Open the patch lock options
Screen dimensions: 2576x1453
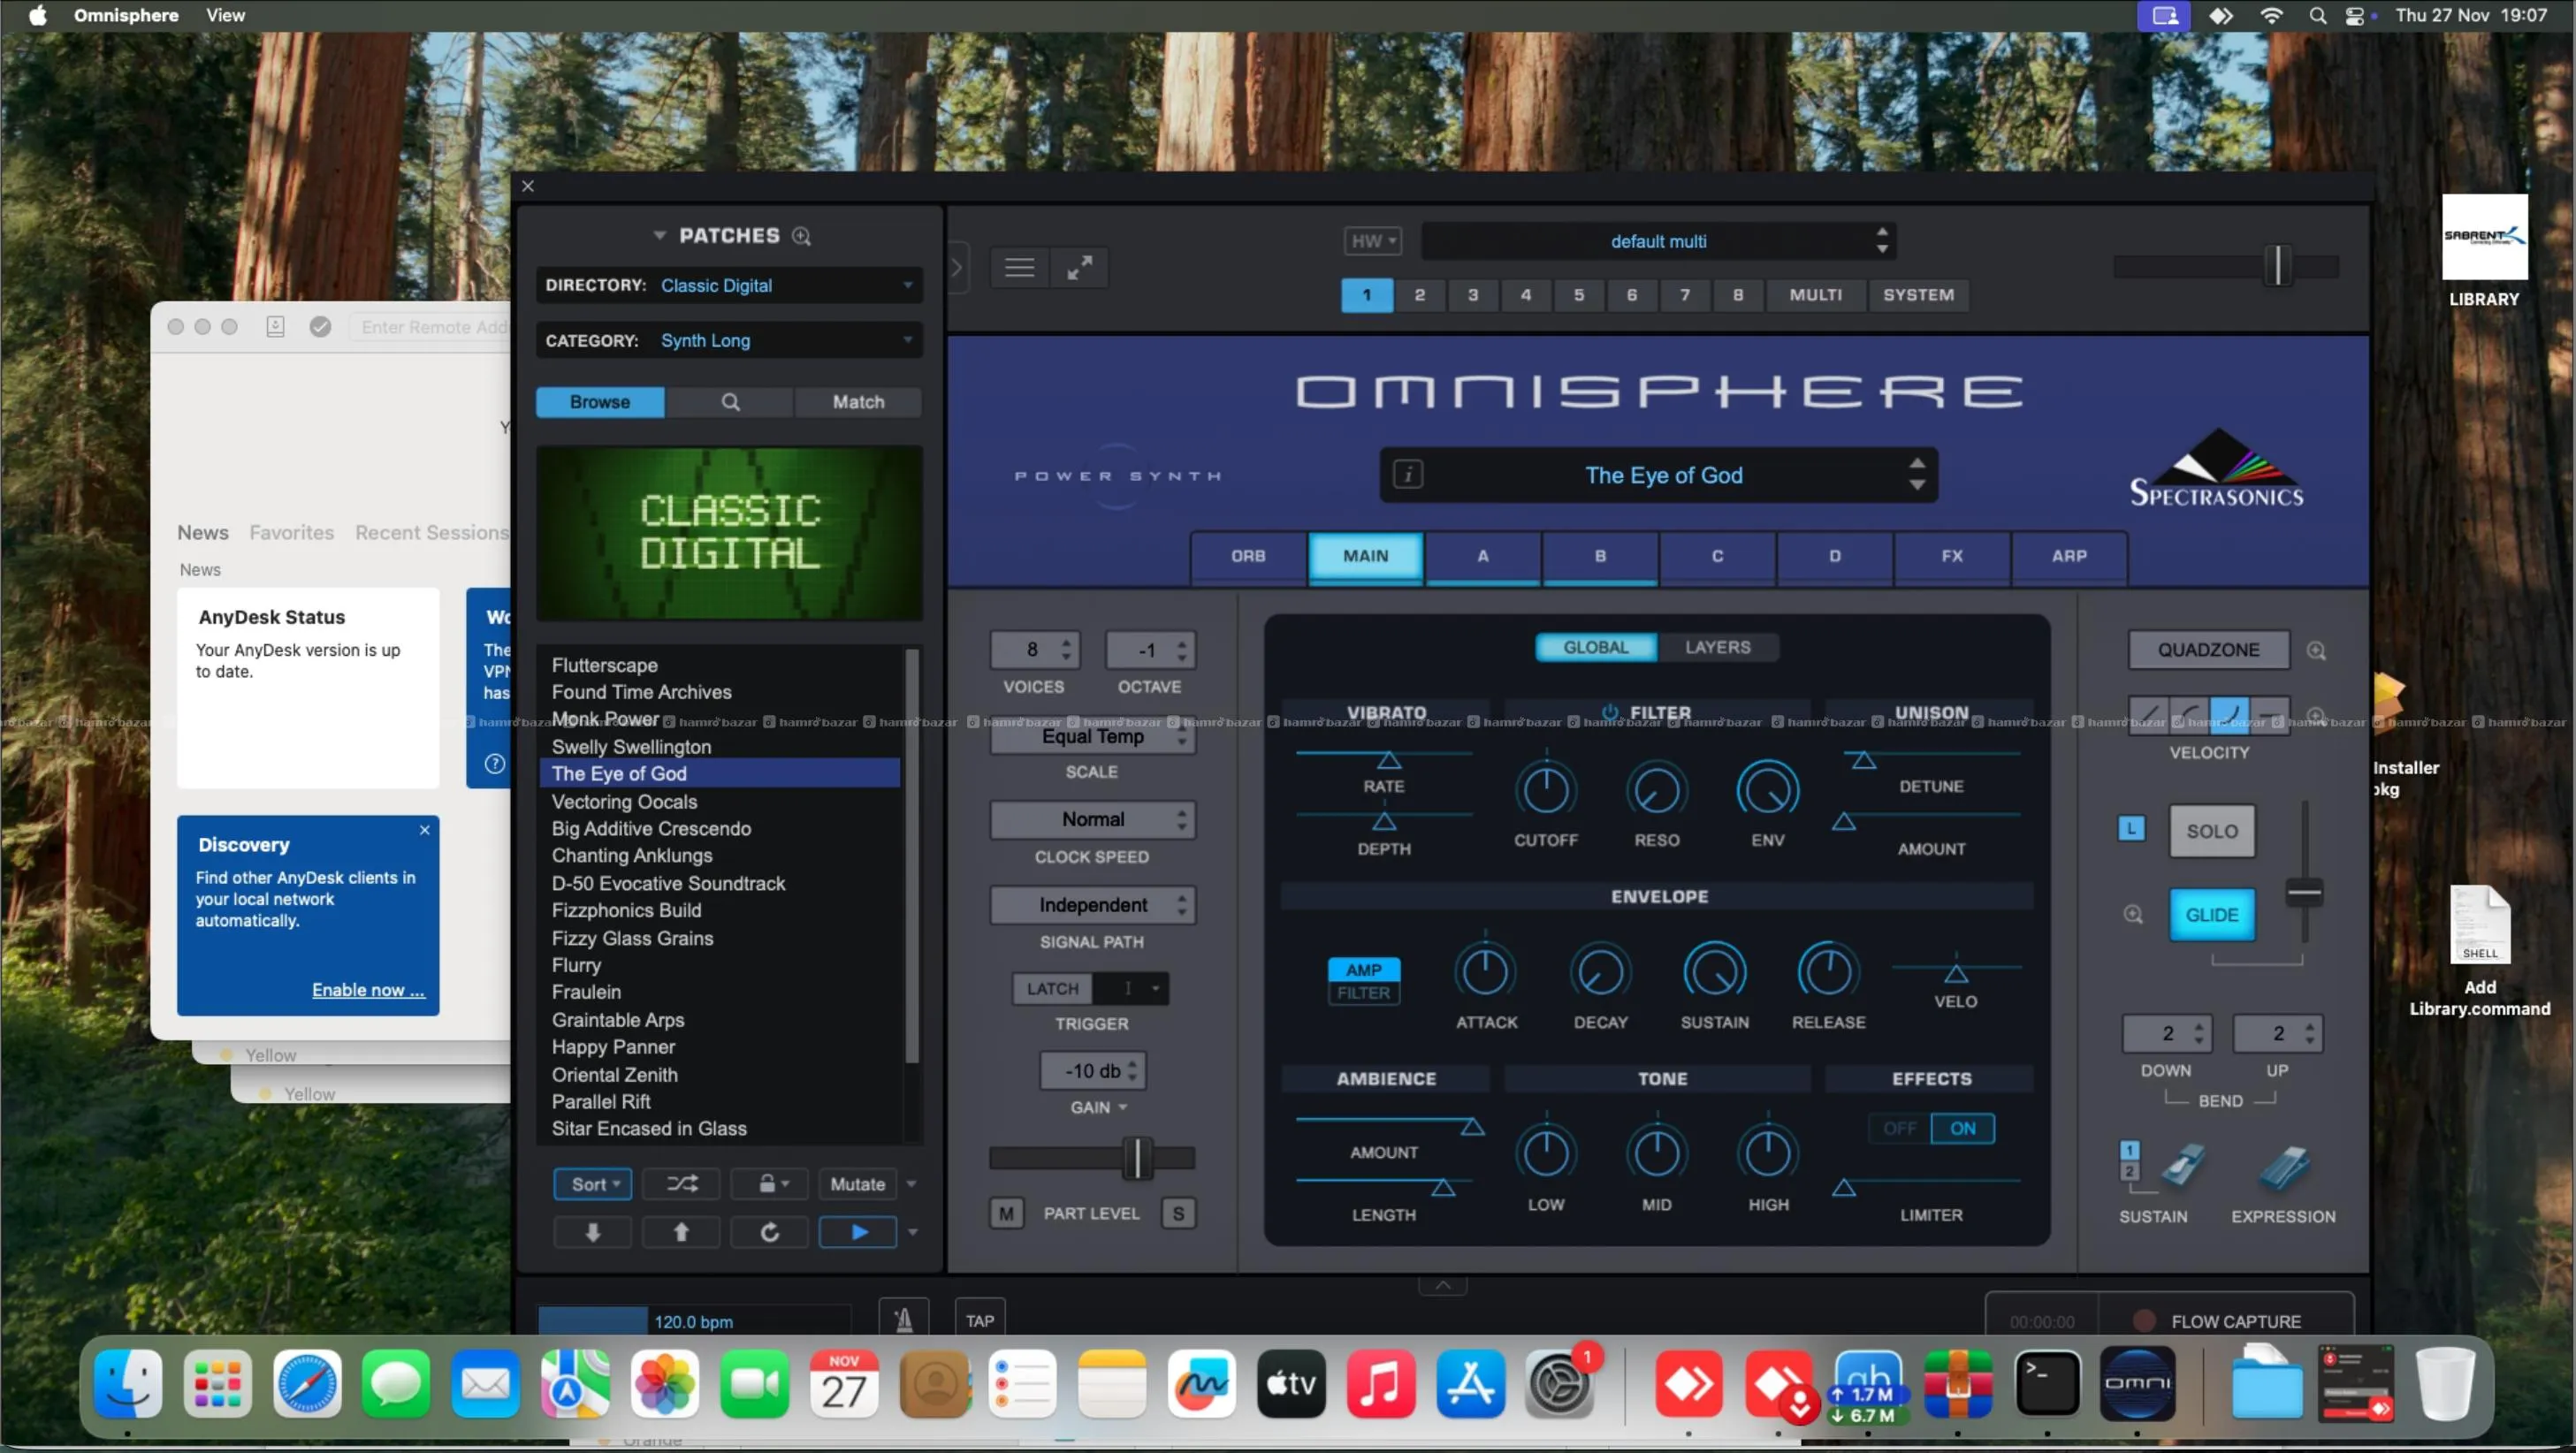tap(770, 1184)
